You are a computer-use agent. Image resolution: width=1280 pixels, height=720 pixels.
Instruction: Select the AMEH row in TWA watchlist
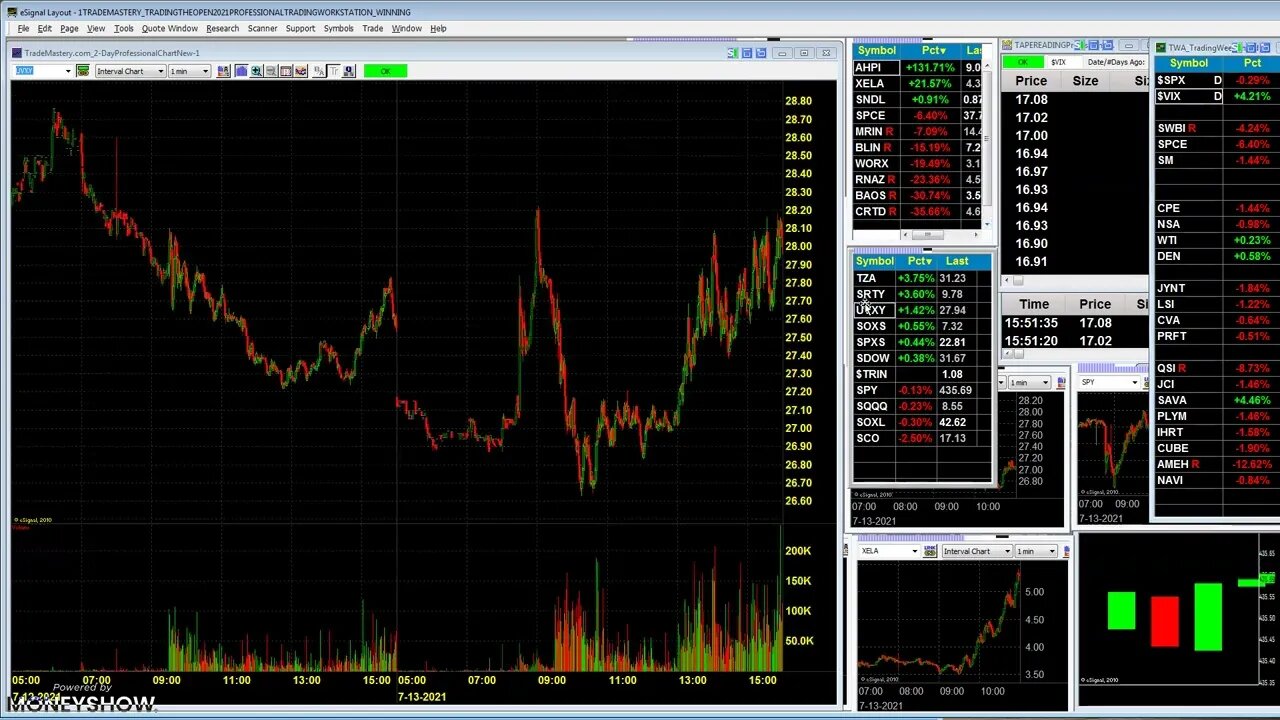1217,464
